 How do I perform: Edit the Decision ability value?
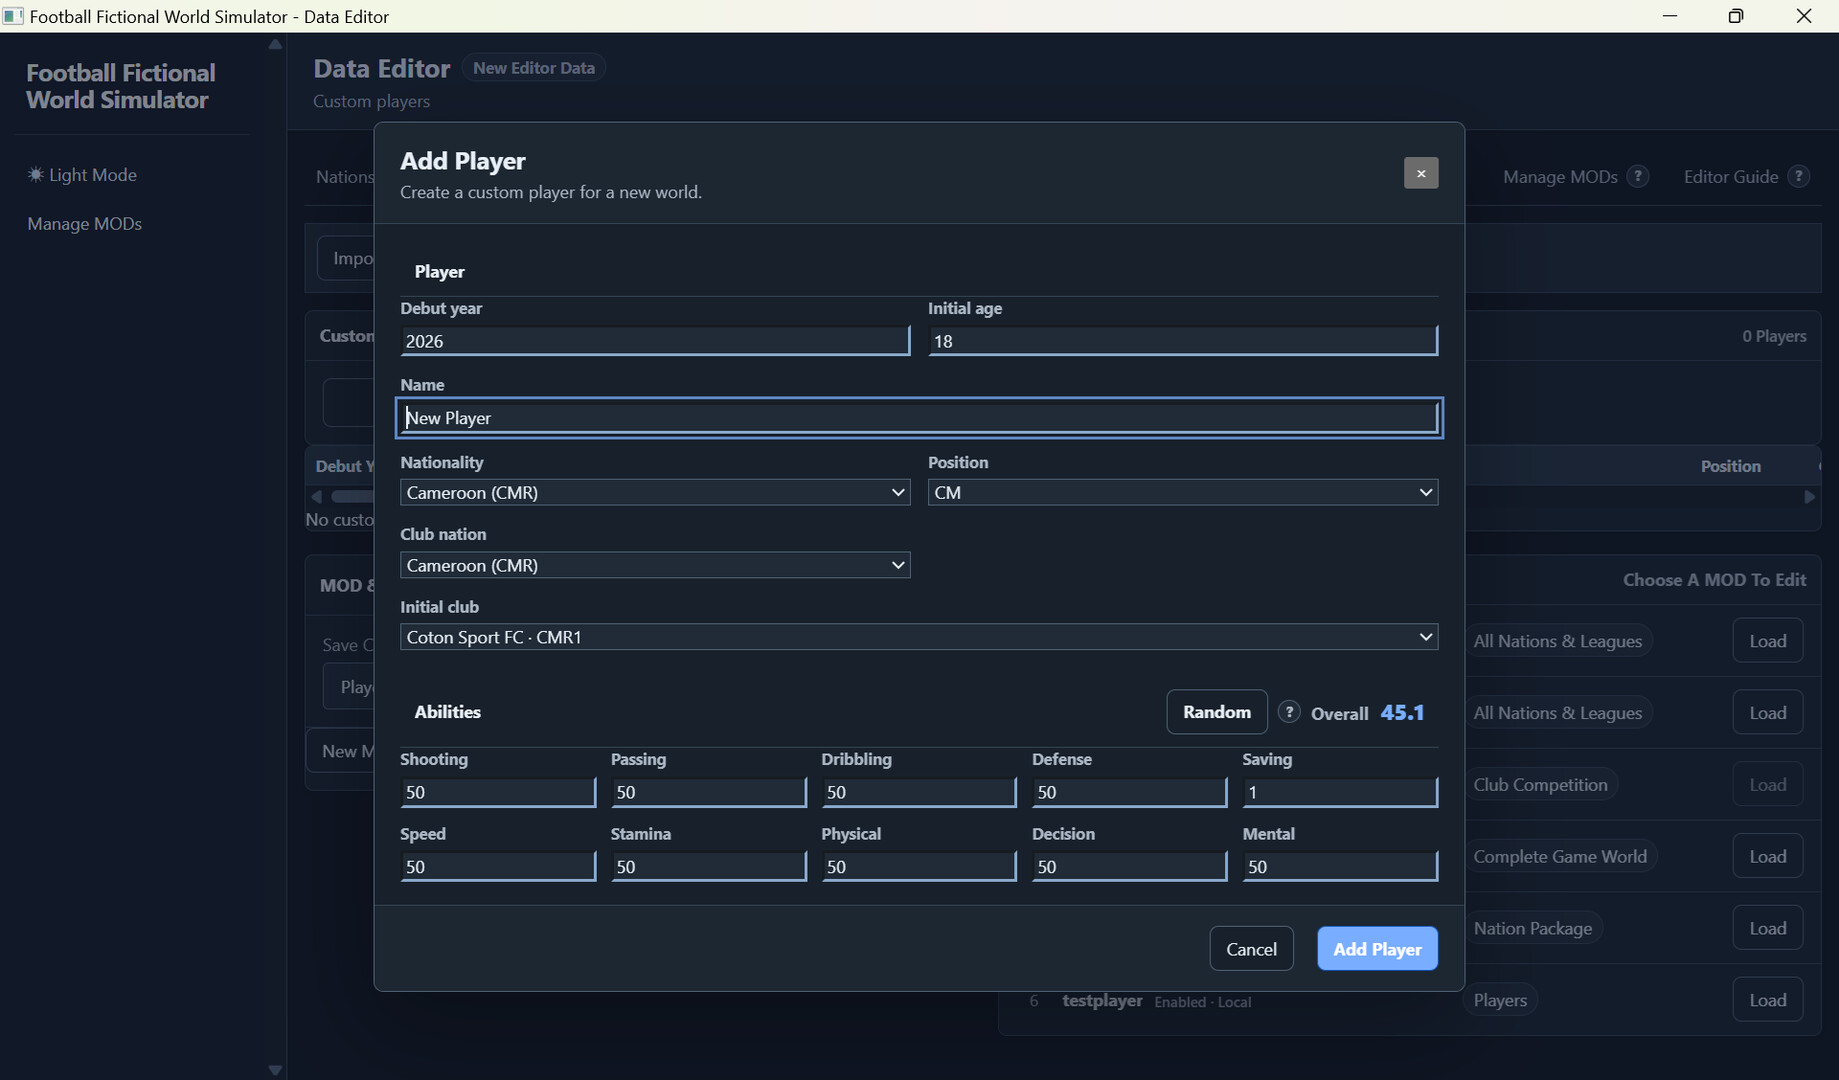1129,866
